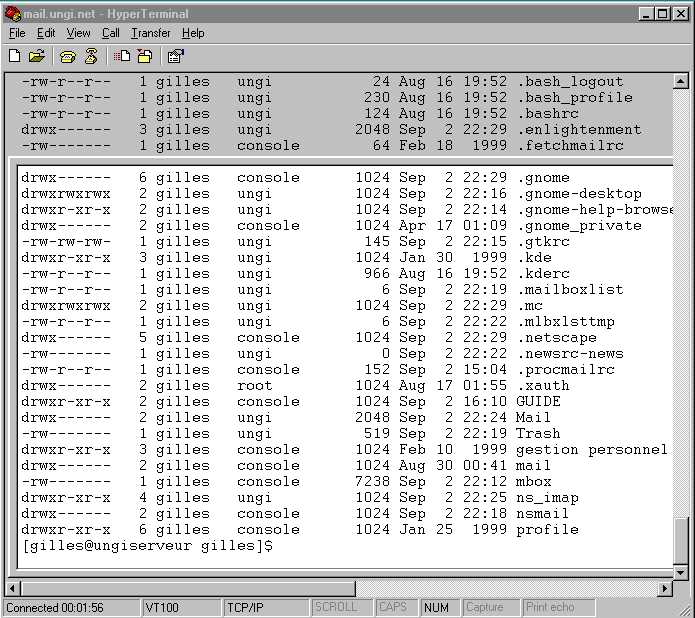Click the nsmail directory name
The image size is (695, 618).
point(543,513)
